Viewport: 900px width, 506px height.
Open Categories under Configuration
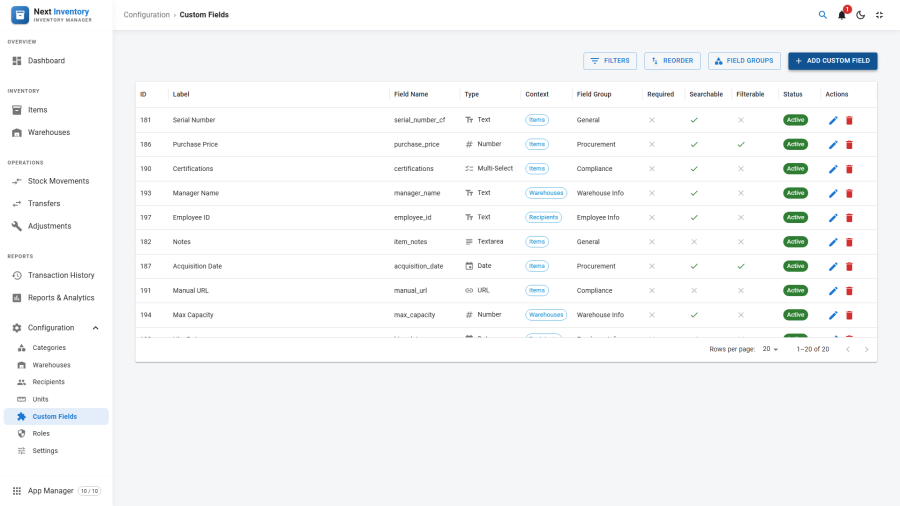point(56,348)
